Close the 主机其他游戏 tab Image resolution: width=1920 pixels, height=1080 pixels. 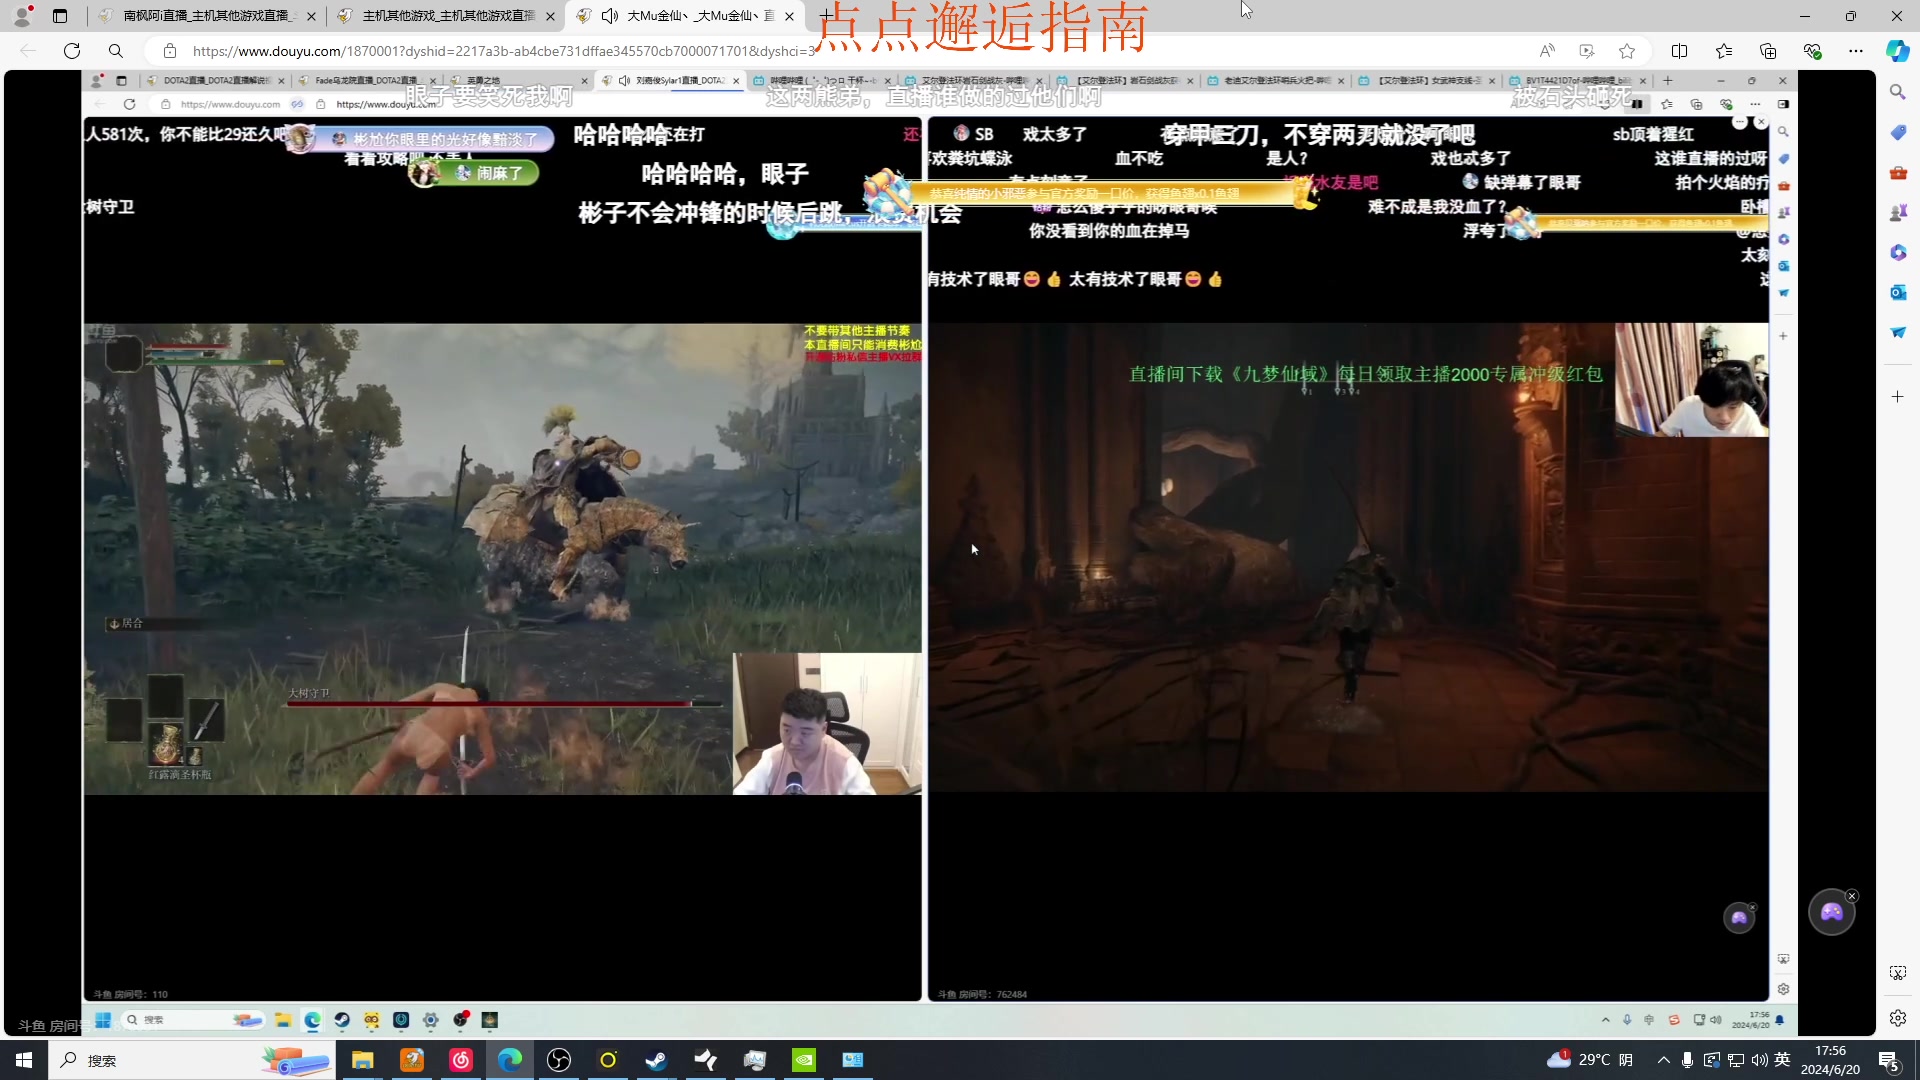coord(550,16)
